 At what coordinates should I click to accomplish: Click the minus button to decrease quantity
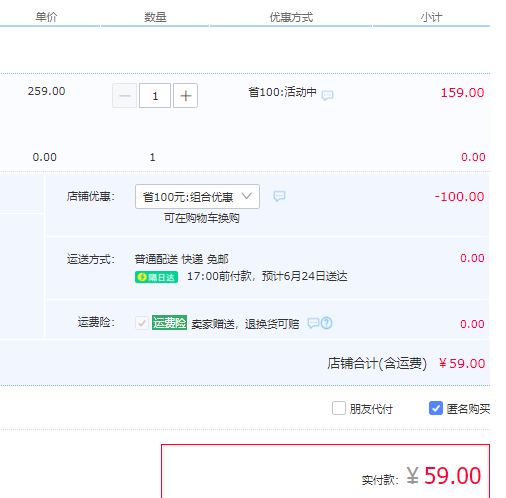(x=124, y=96)
